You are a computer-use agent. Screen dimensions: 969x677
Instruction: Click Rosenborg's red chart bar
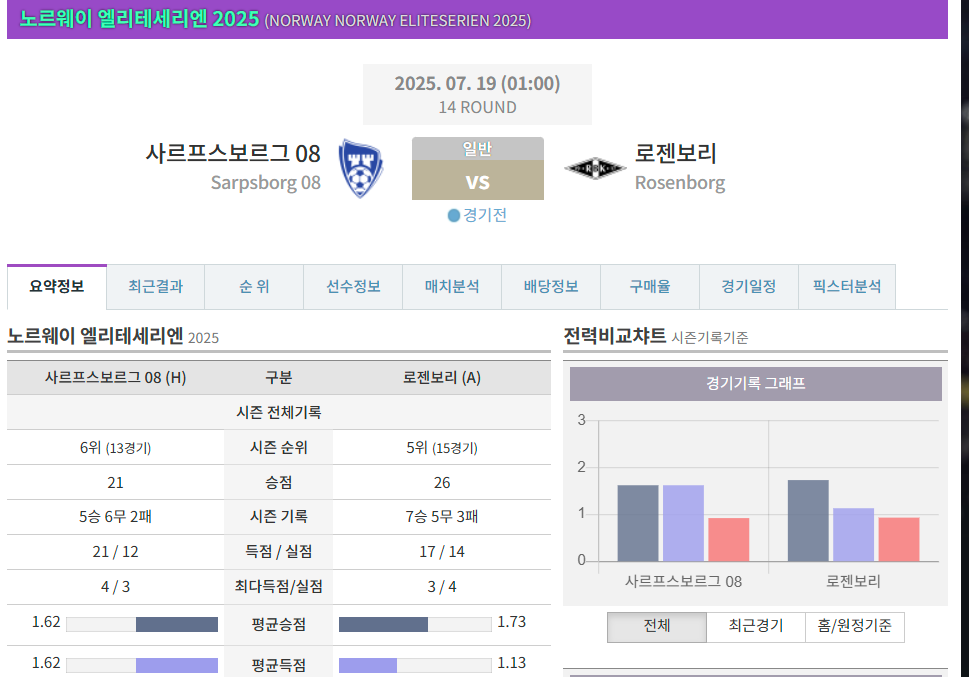(x=899, y=540)
